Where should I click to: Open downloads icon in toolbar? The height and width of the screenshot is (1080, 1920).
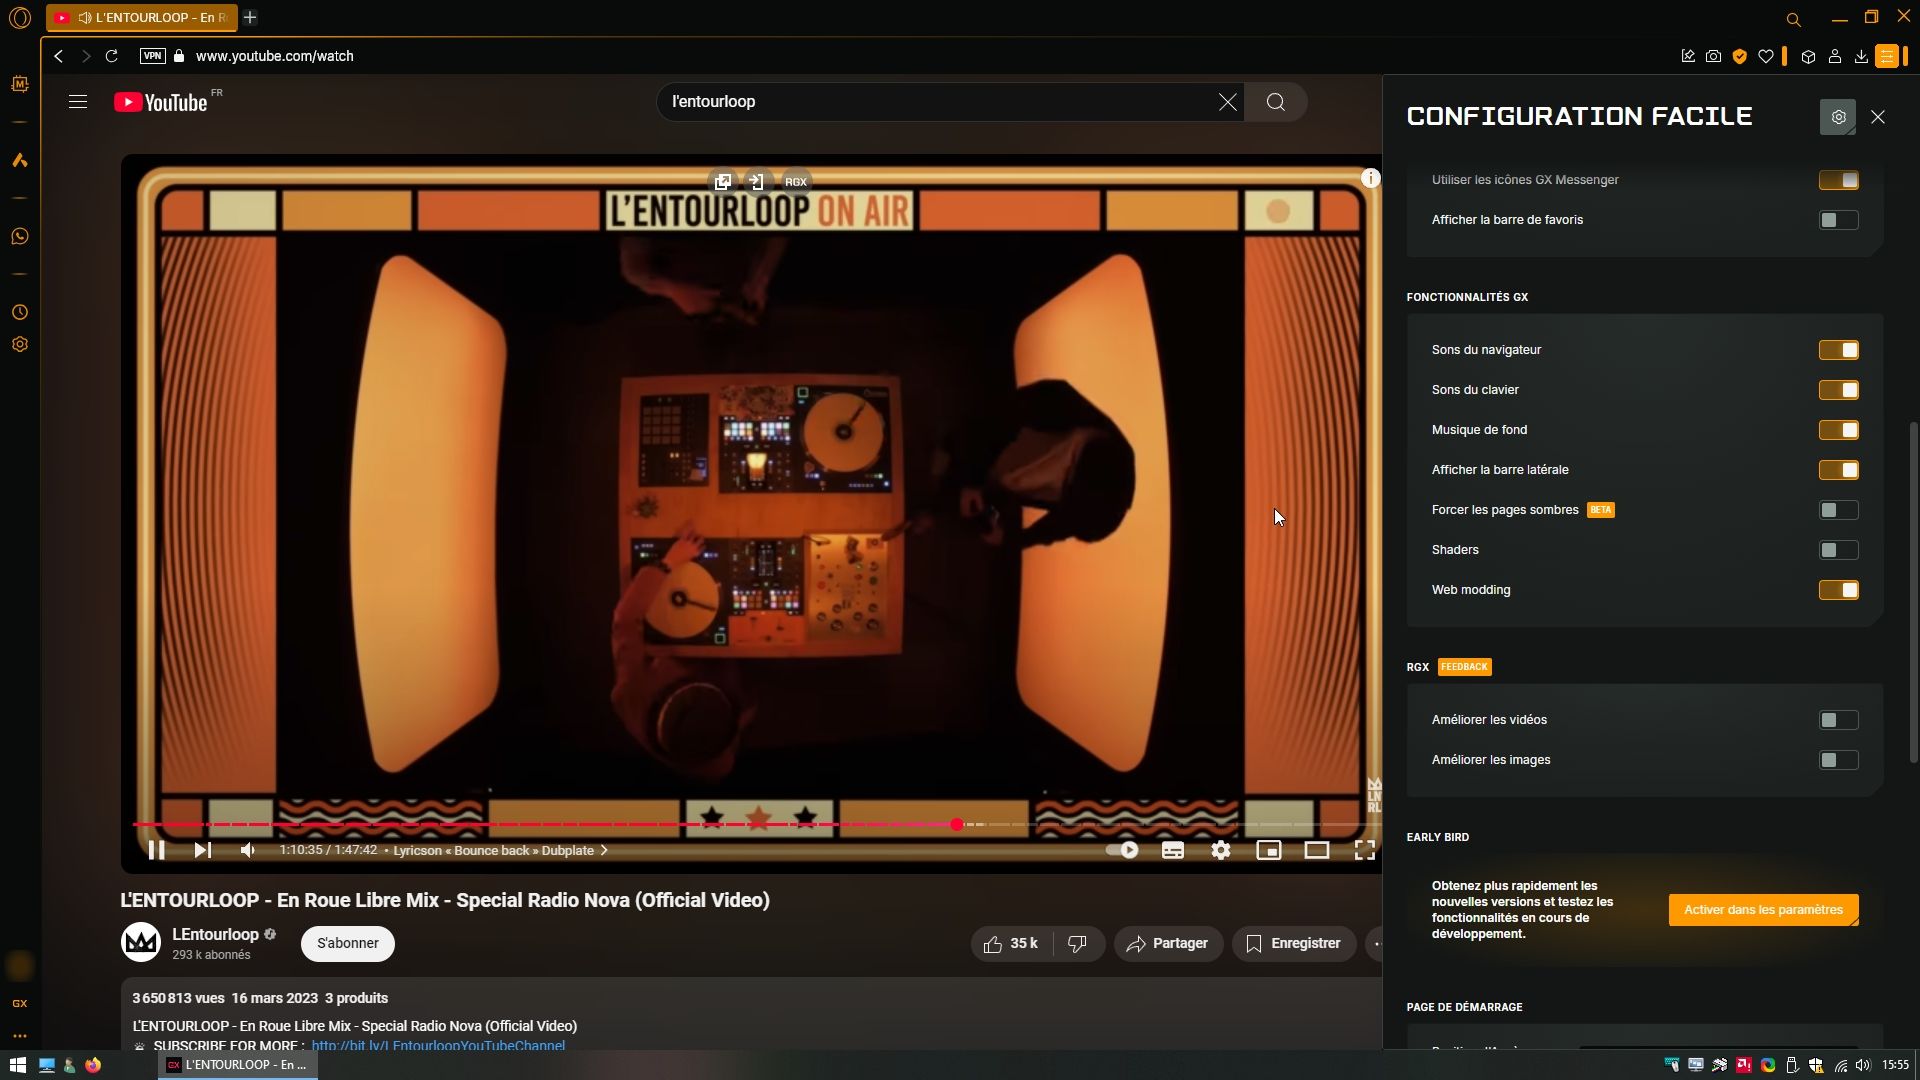[1861, 56]
